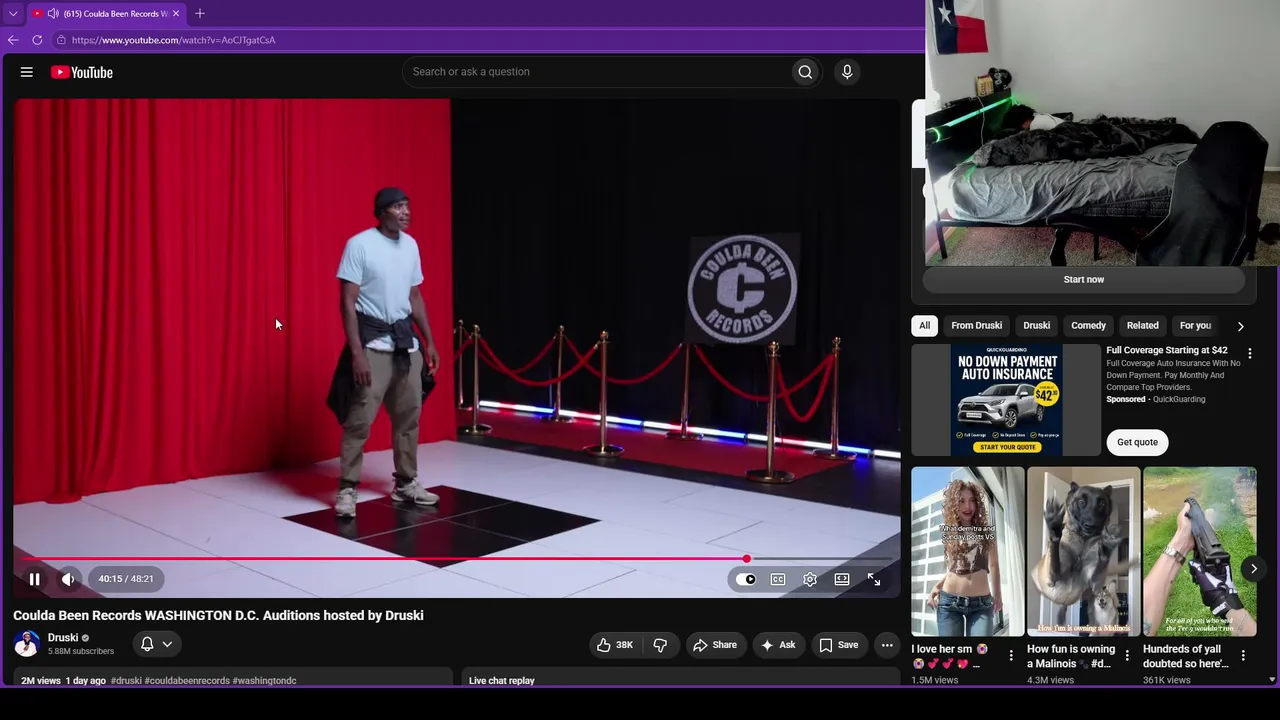1280x720 pixels.
Task: Reload the browser page
Action: (37, 40)
